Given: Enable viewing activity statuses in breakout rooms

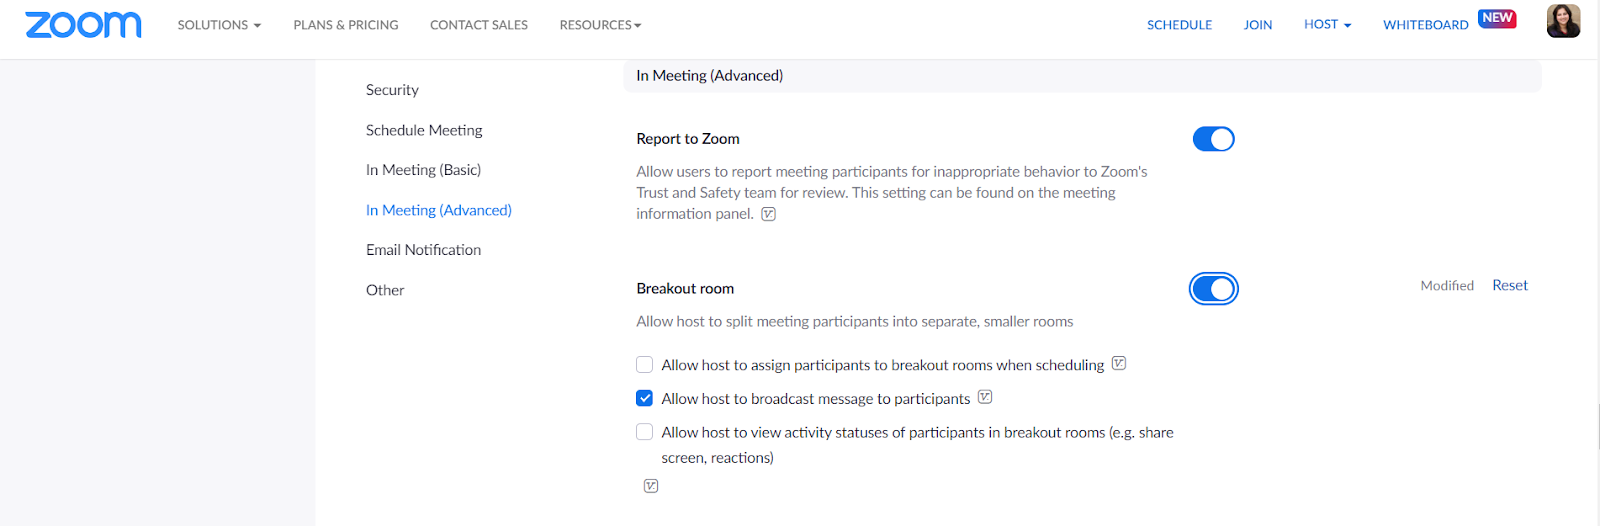Looking at the screenshot, I should (x=645, y=432).
